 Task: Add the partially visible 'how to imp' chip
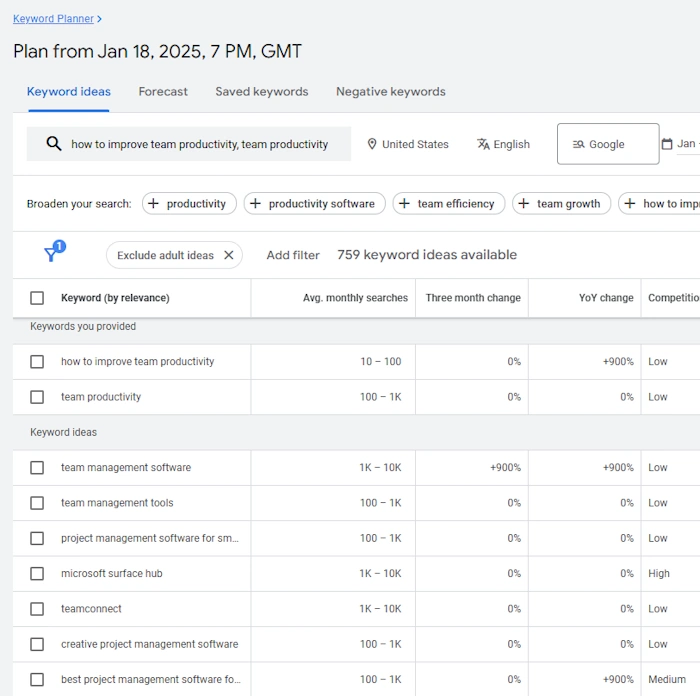(660, 204)
